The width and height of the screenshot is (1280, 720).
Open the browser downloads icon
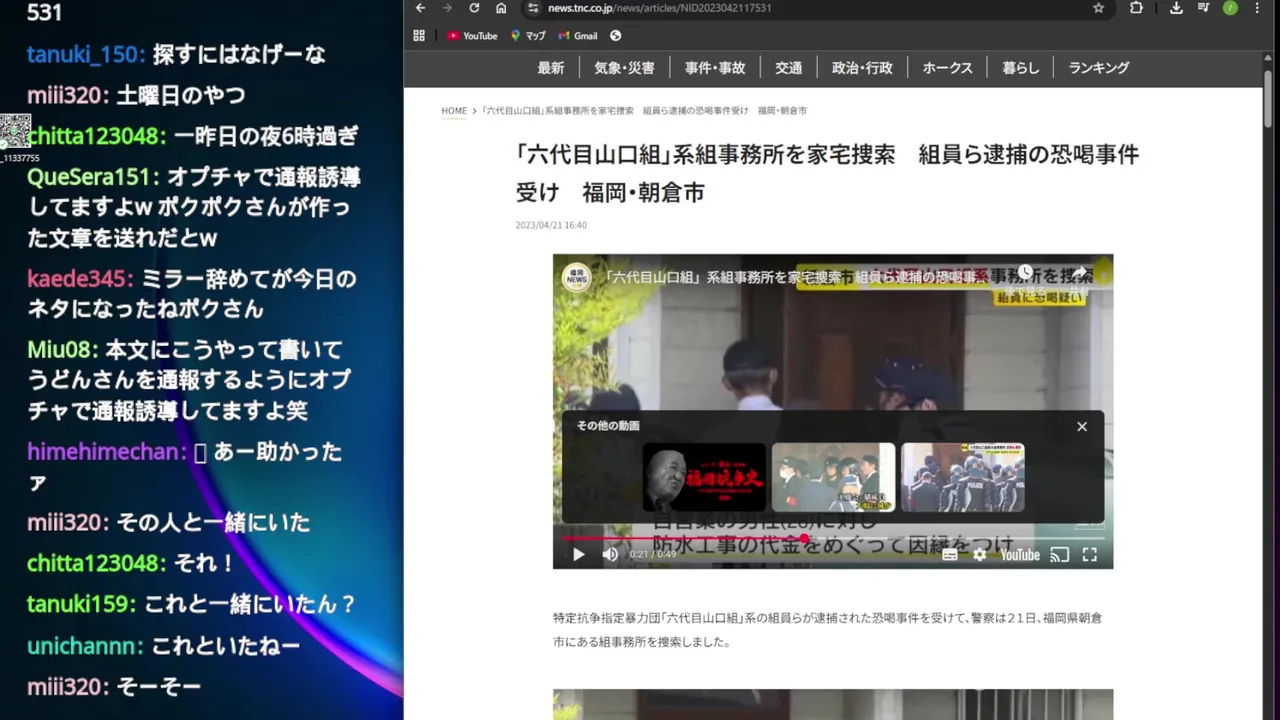click(x=1176, y=8)
